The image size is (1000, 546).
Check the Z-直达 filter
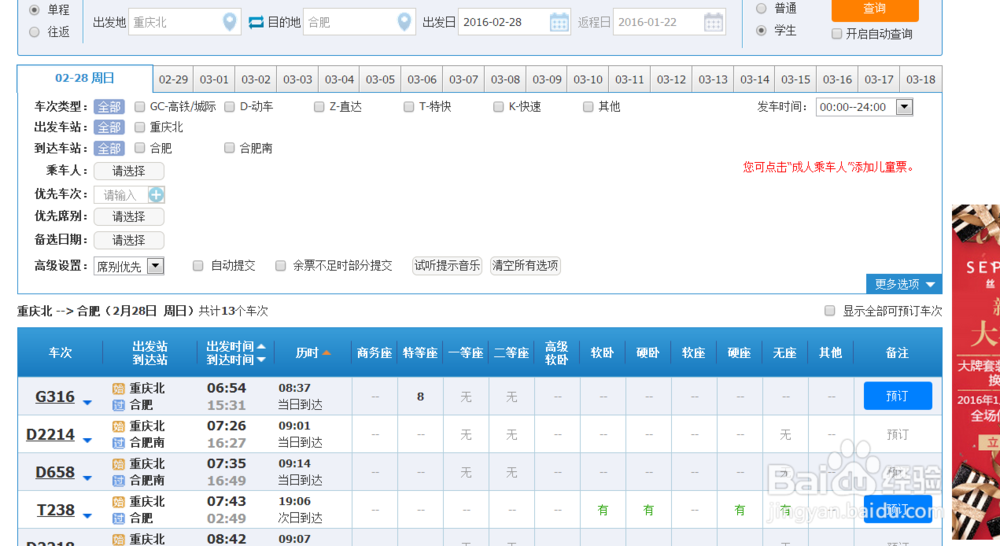click(319, 107)
